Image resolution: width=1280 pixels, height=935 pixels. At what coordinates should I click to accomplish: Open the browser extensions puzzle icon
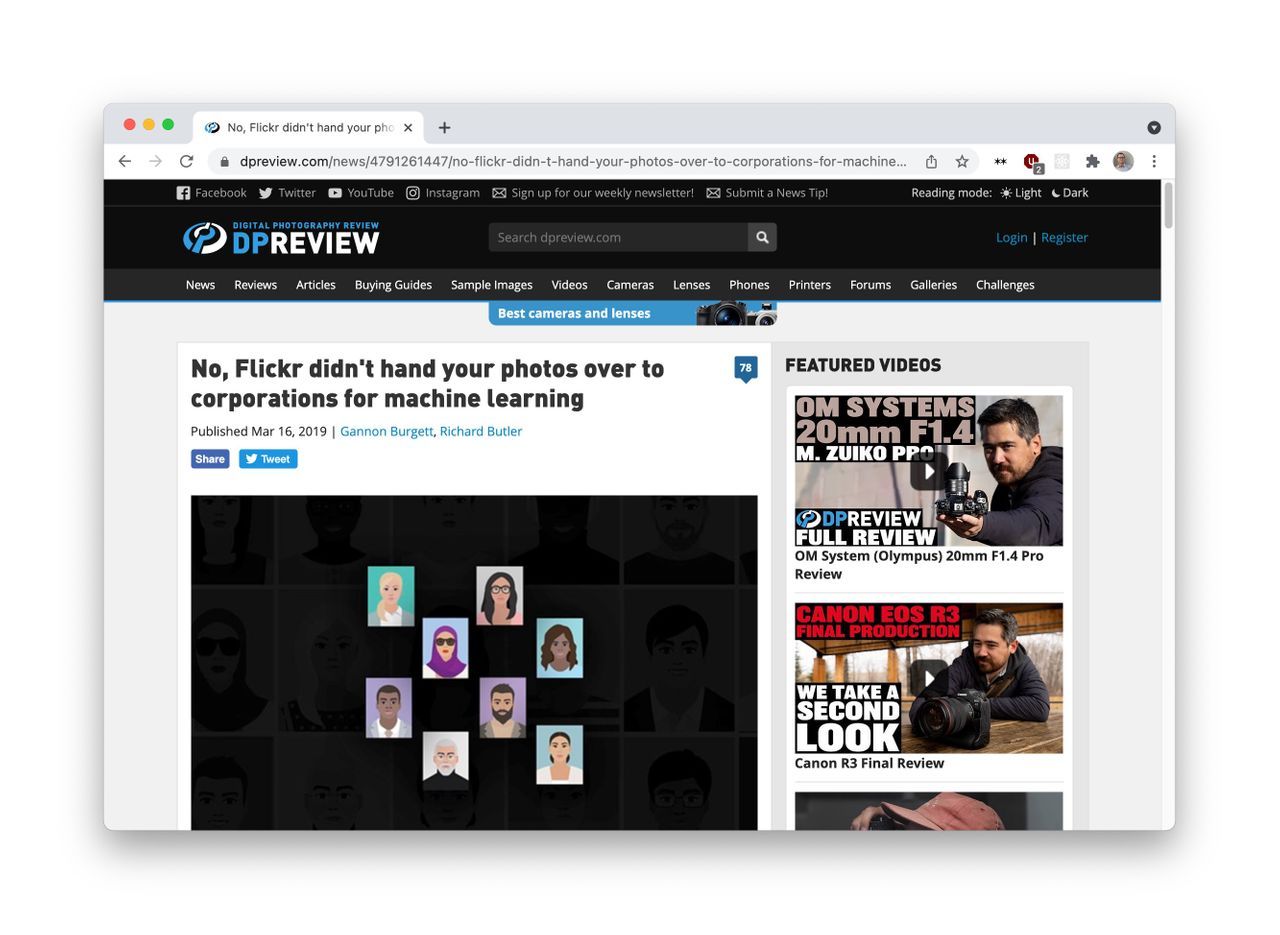tap(1092, 161)
